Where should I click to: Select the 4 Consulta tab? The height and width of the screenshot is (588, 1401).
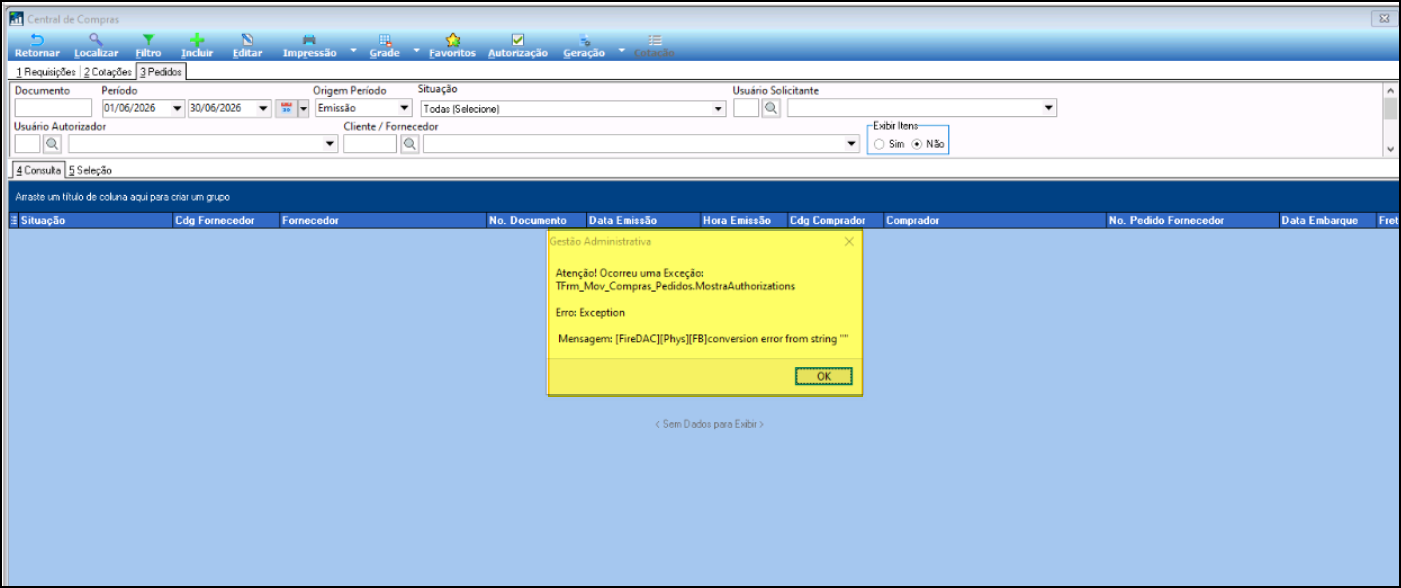[38, 170]
